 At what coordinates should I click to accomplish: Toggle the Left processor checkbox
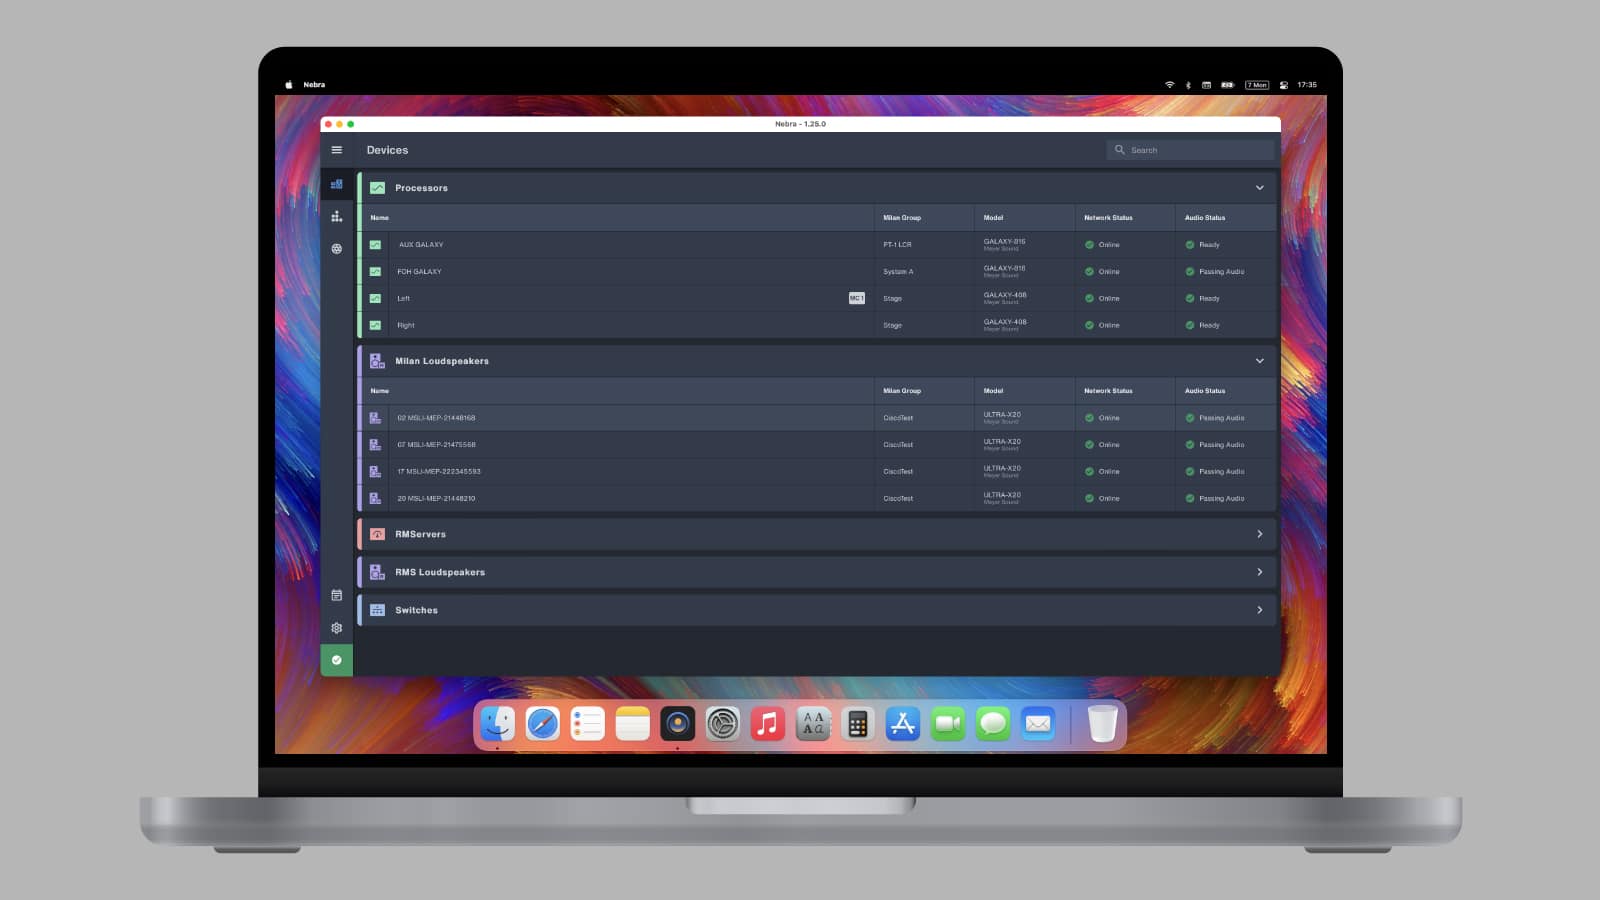pyautogui.click(x=376, y=298)
